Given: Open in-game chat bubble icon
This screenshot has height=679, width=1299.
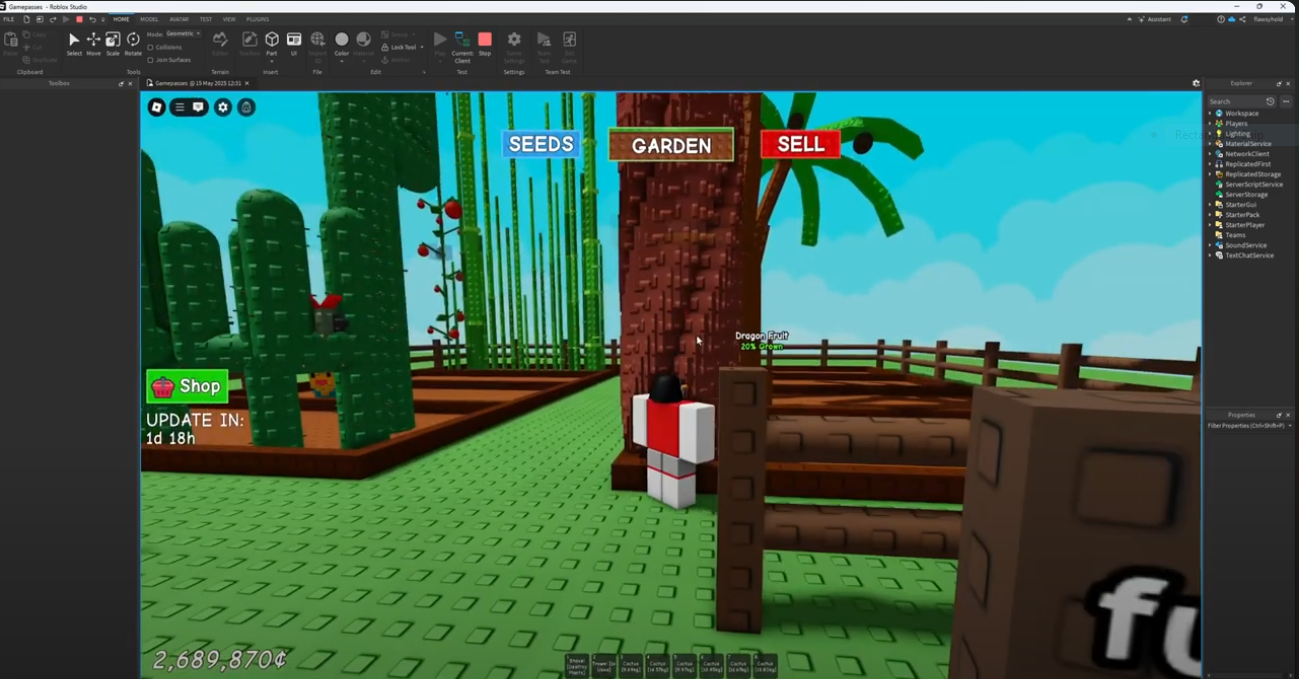Looking at the screenshot, I should point(198,107).
